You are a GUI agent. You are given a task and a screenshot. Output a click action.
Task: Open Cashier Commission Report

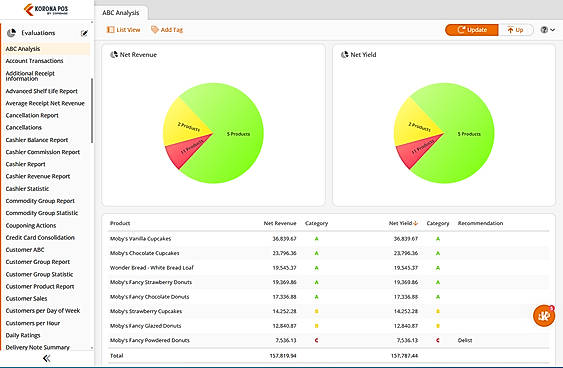coord(43,152)
